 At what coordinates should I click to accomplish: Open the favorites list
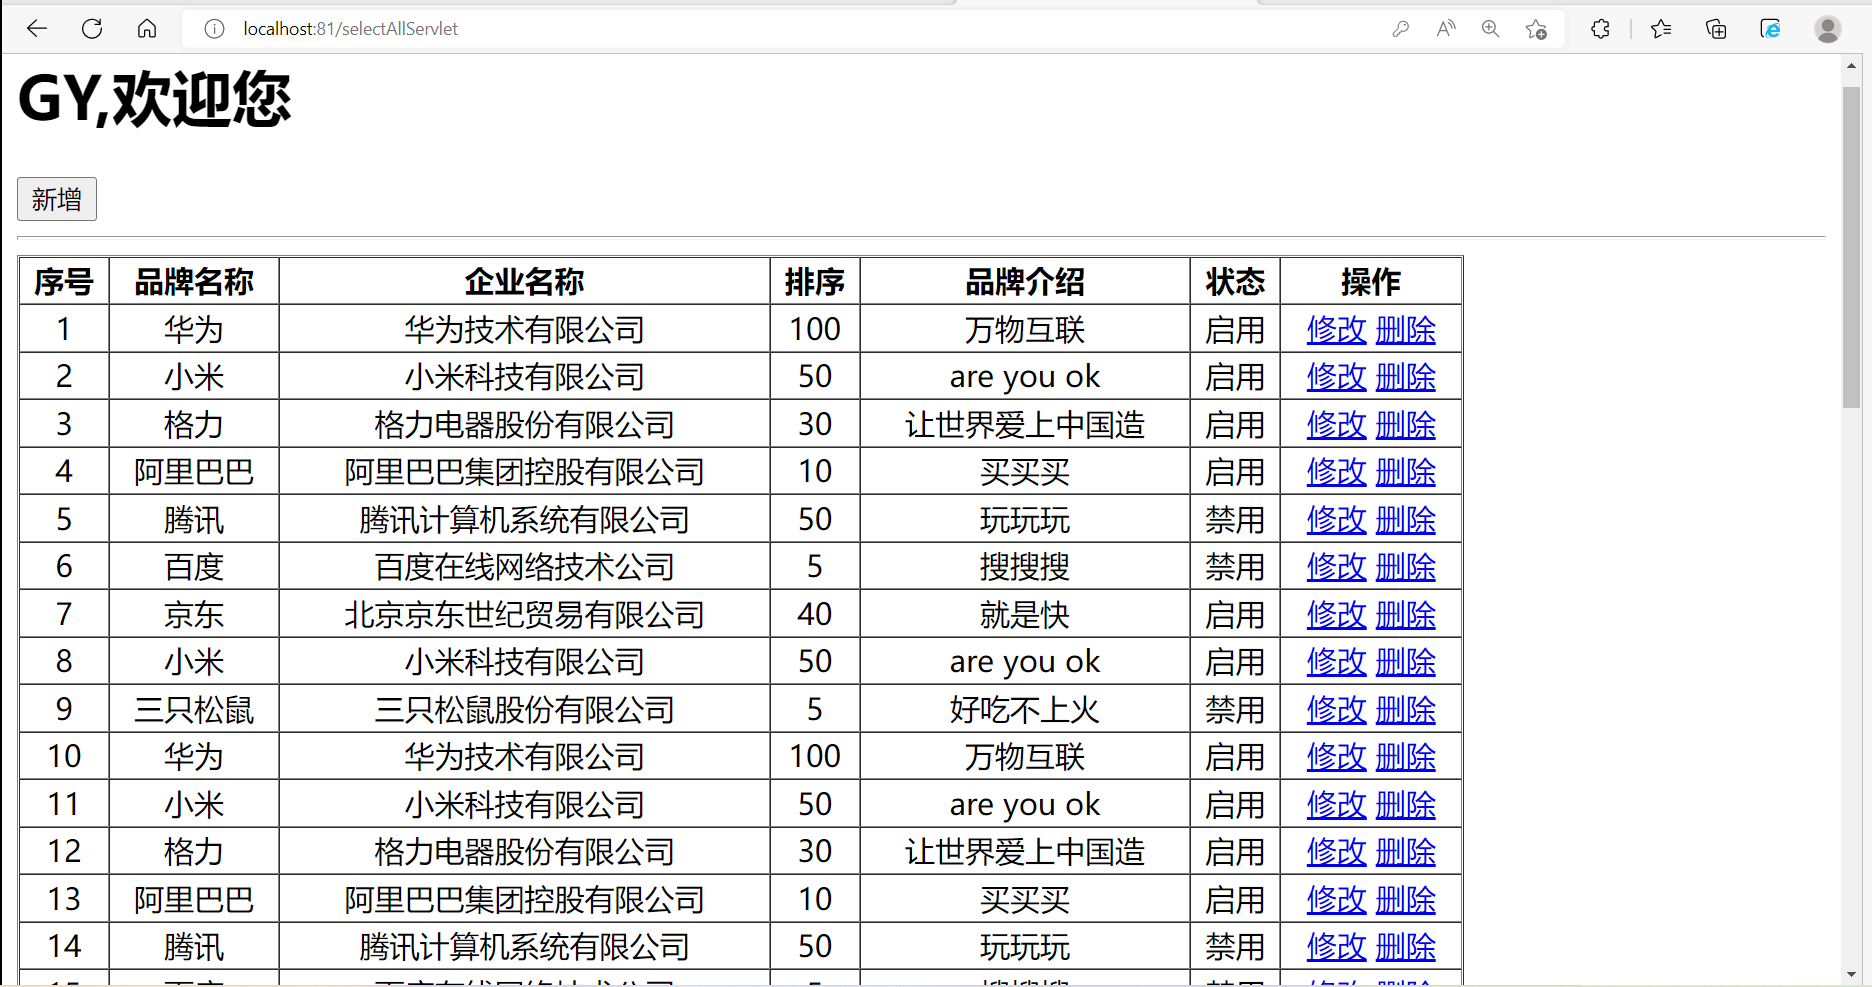point(1661,29)
